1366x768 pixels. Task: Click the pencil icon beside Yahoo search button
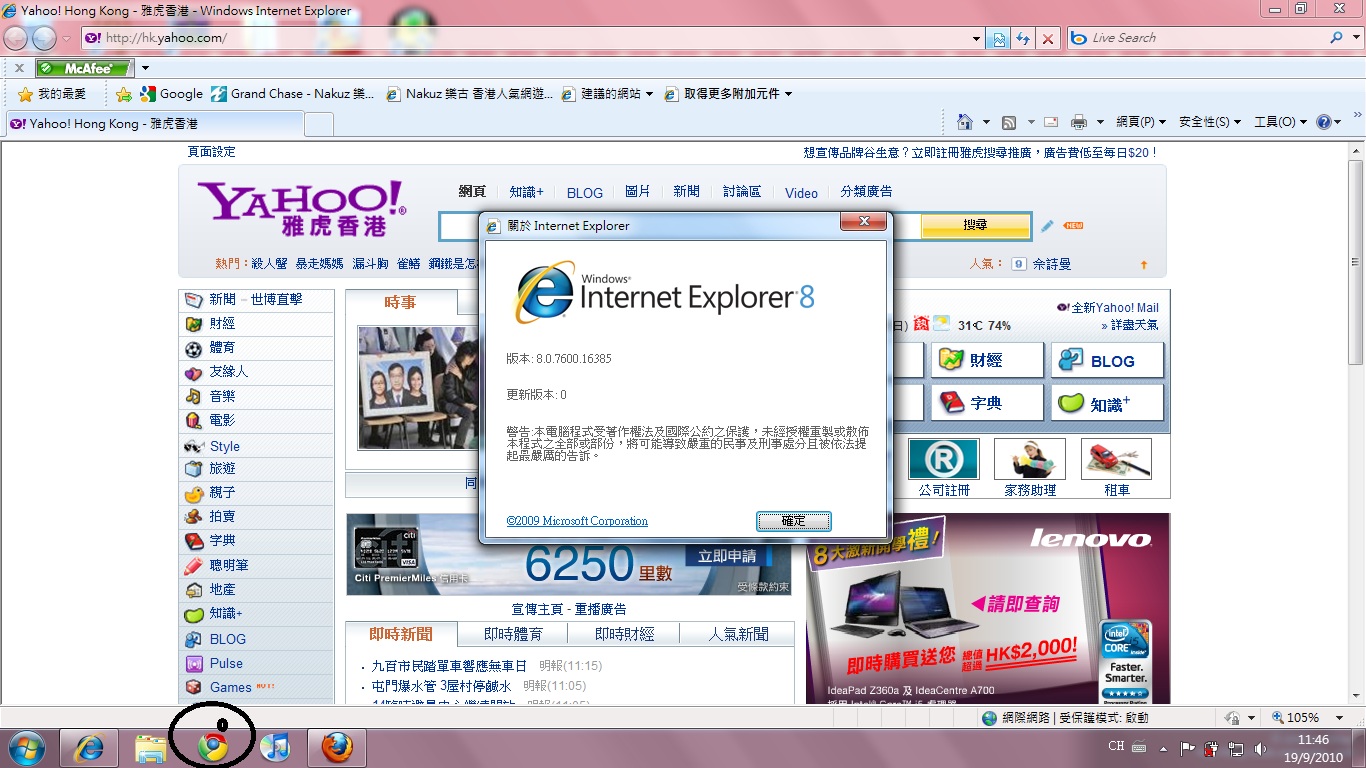click(1047, 226)
